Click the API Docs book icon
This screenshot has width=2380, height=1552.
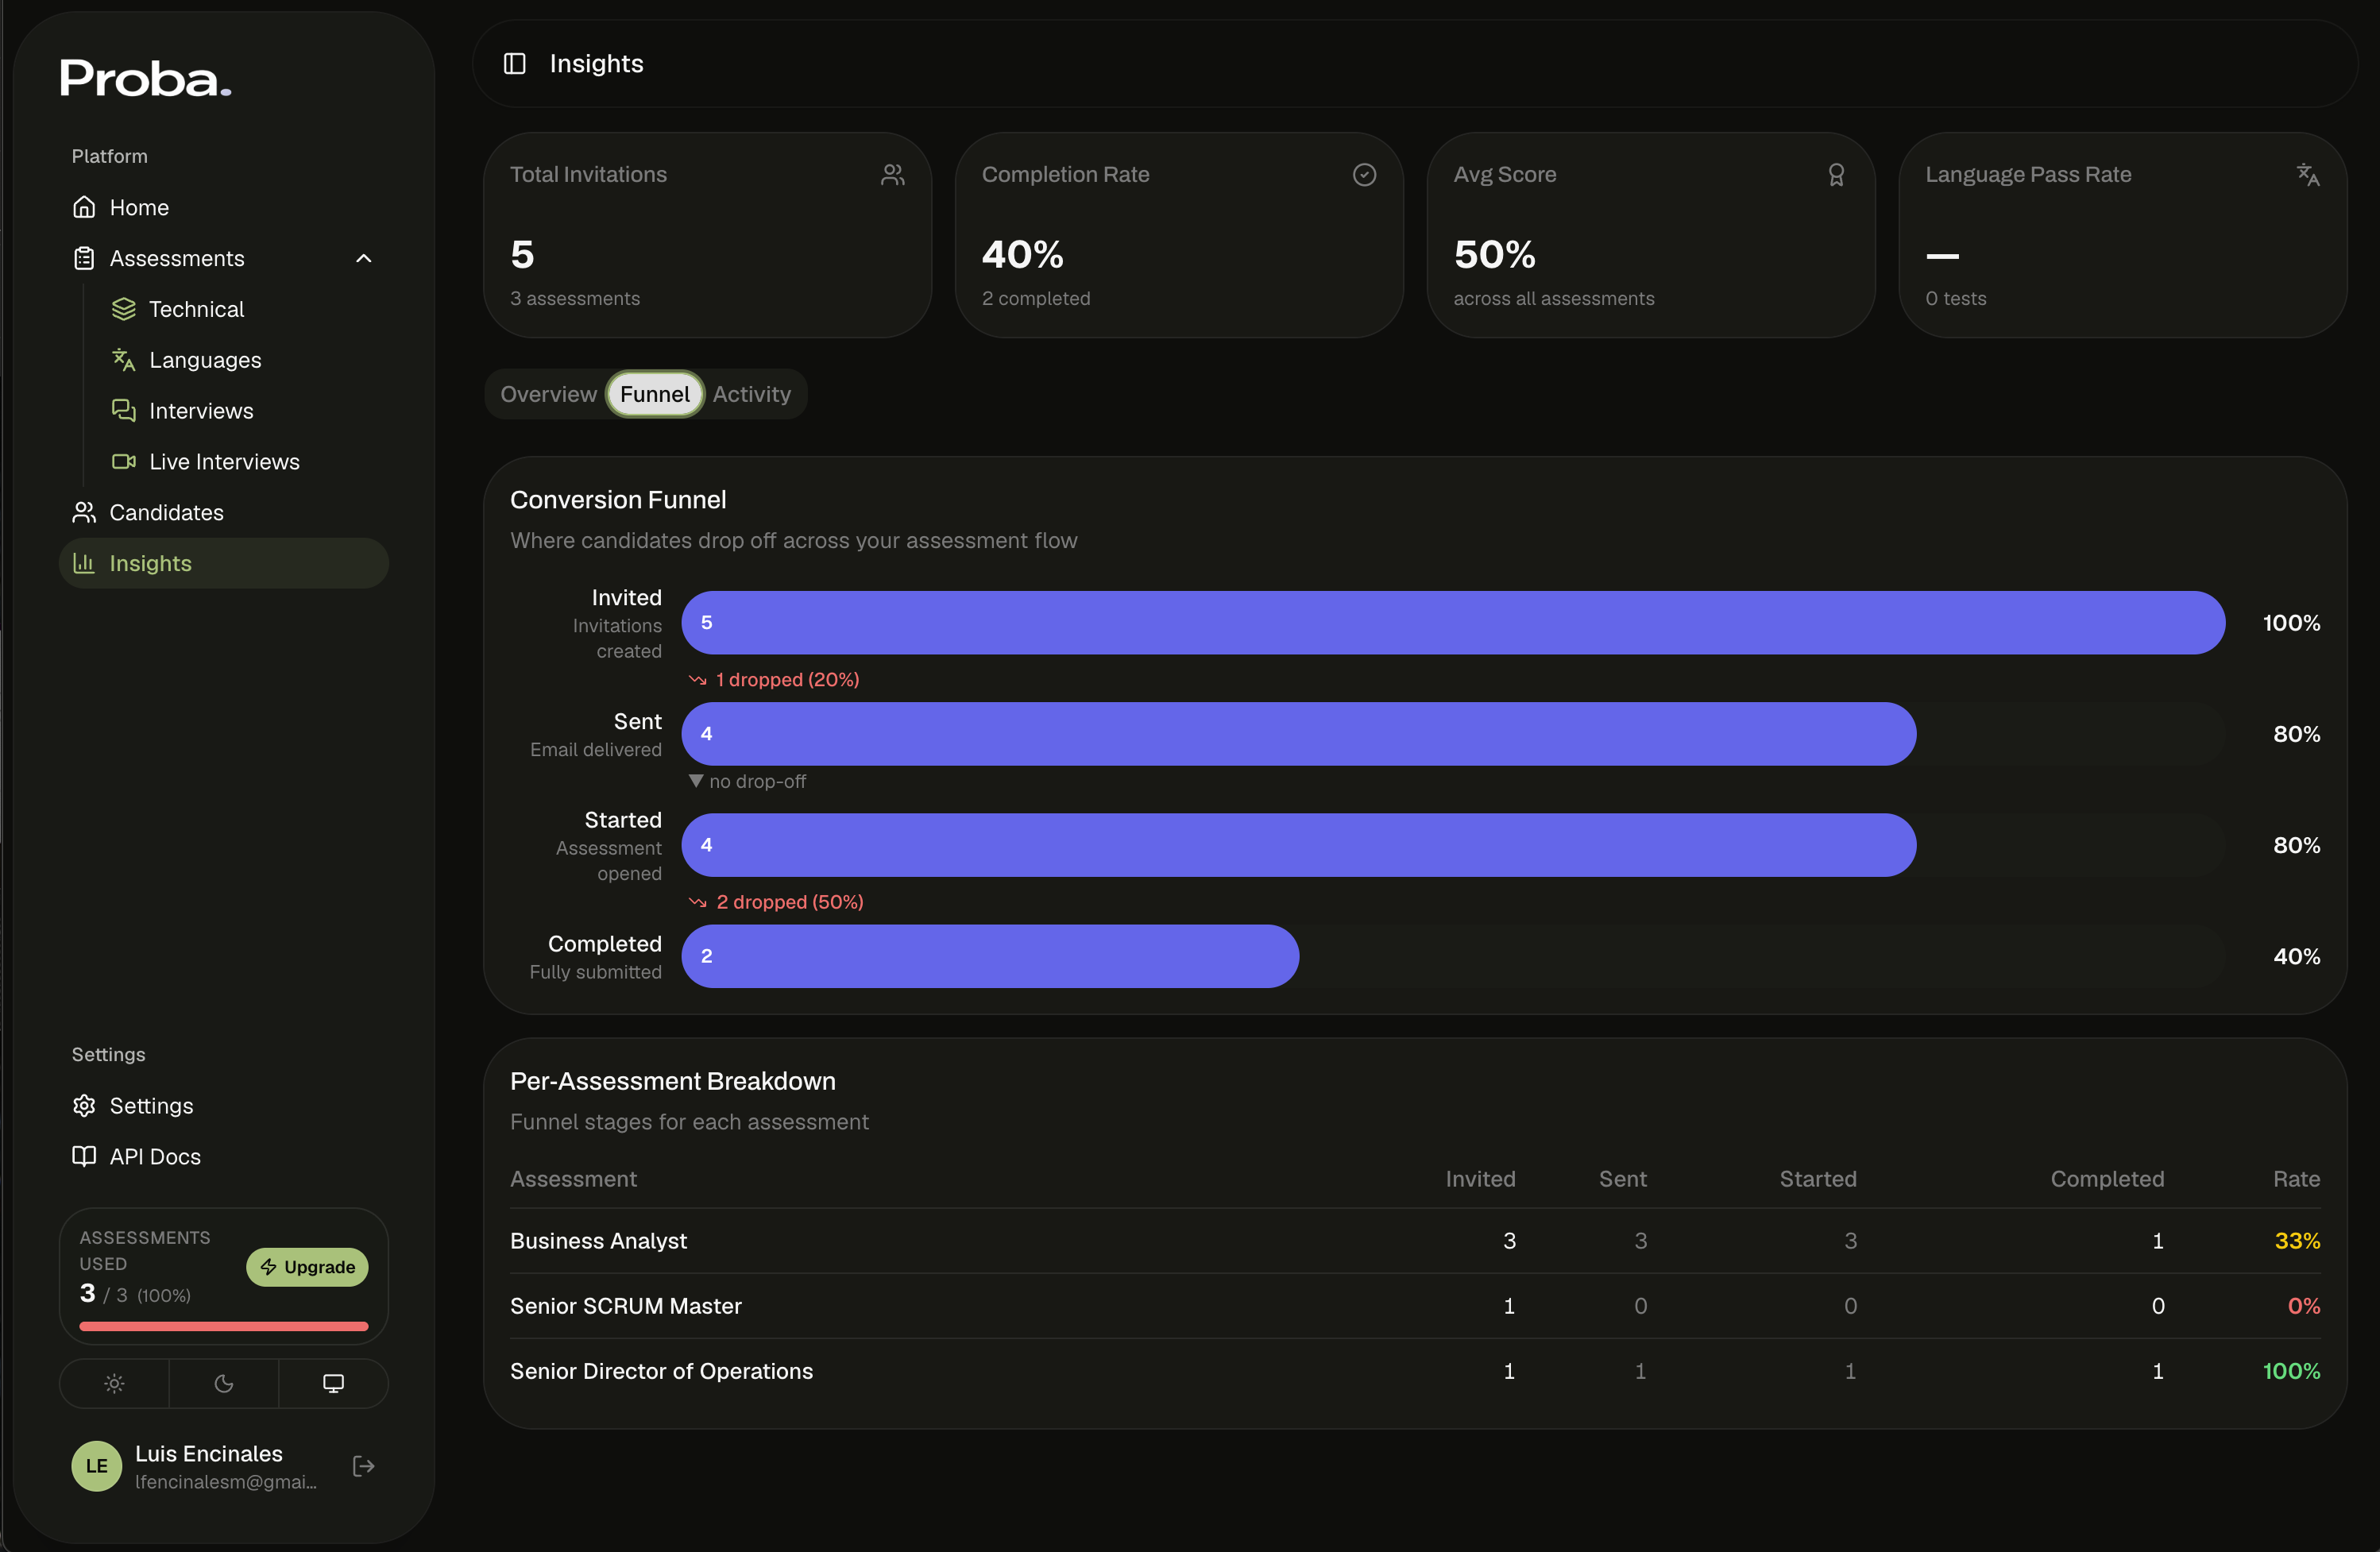pos(84,1157)
